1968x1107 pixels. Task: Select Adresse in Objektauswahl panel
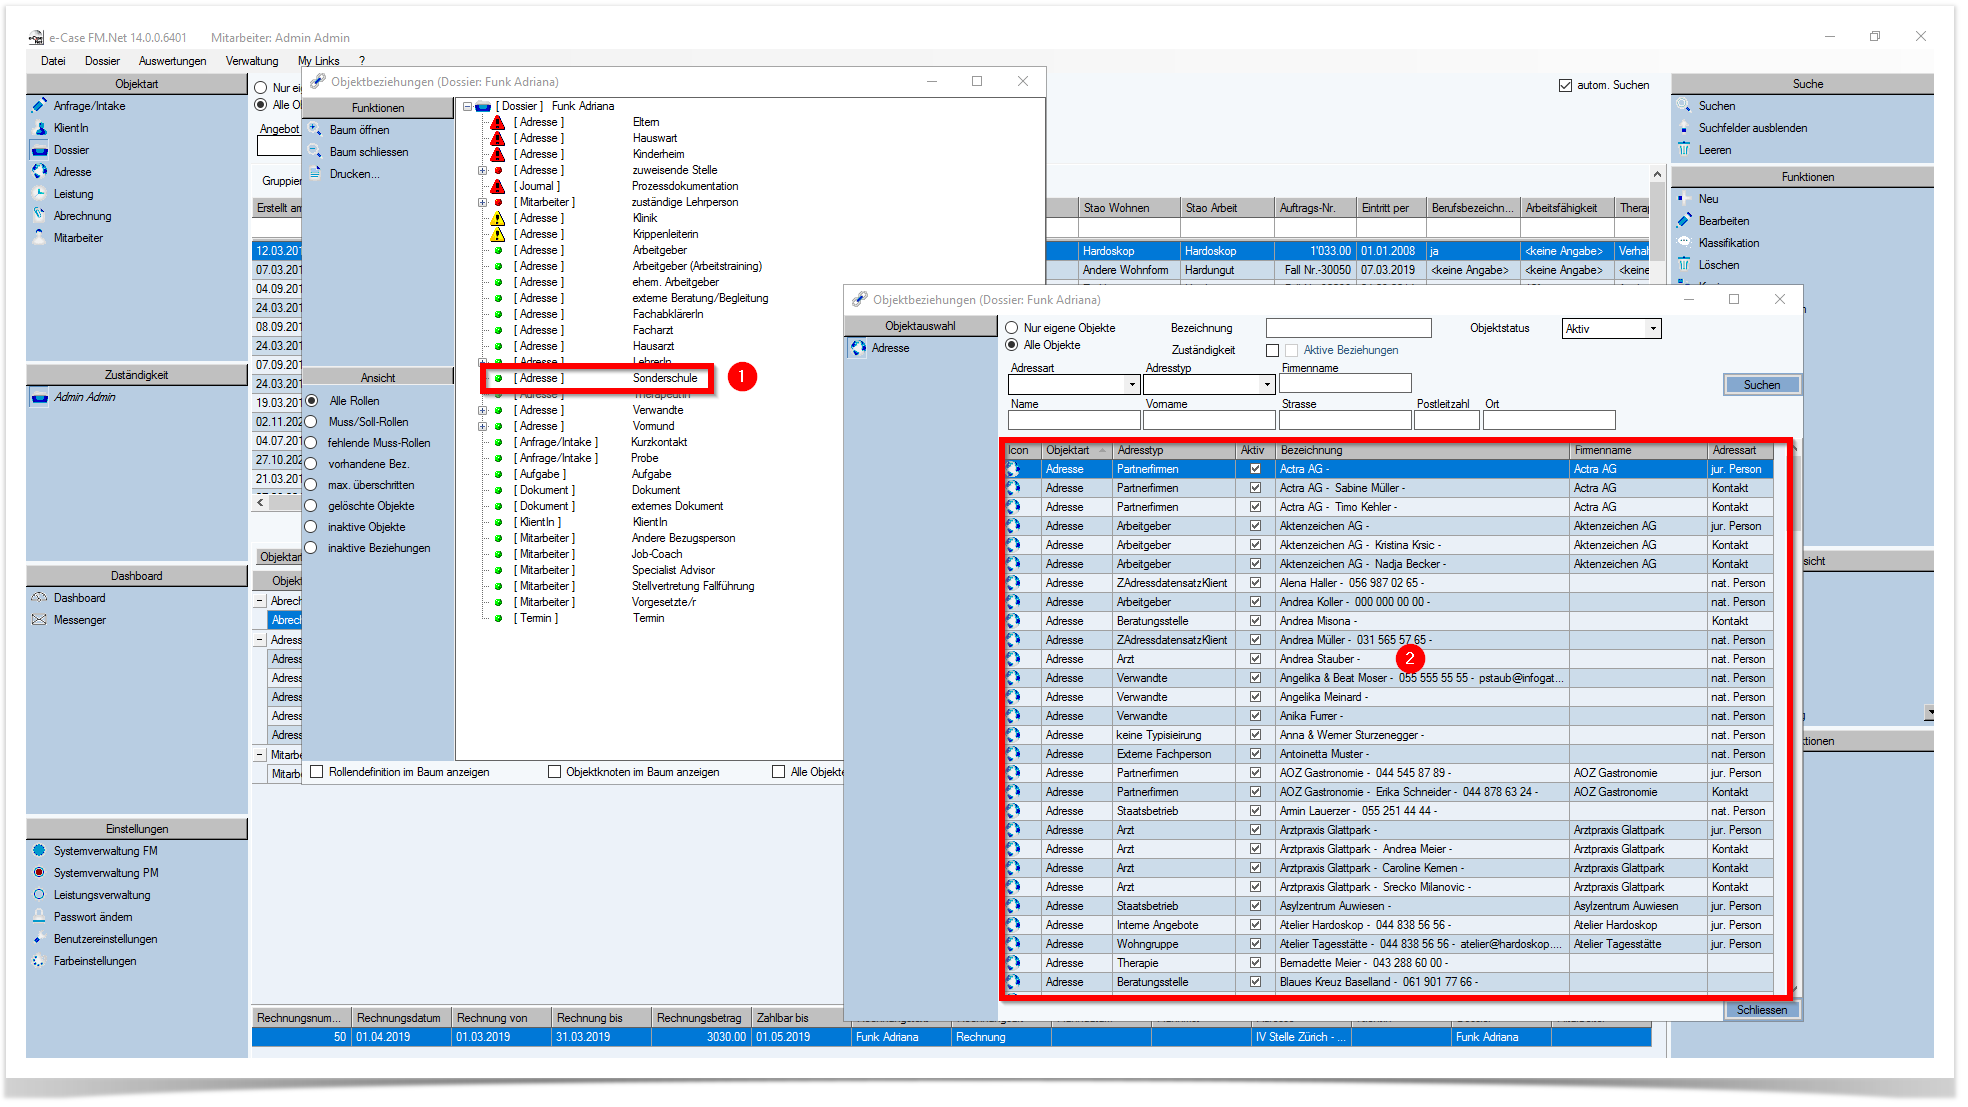tap(890, 348)
